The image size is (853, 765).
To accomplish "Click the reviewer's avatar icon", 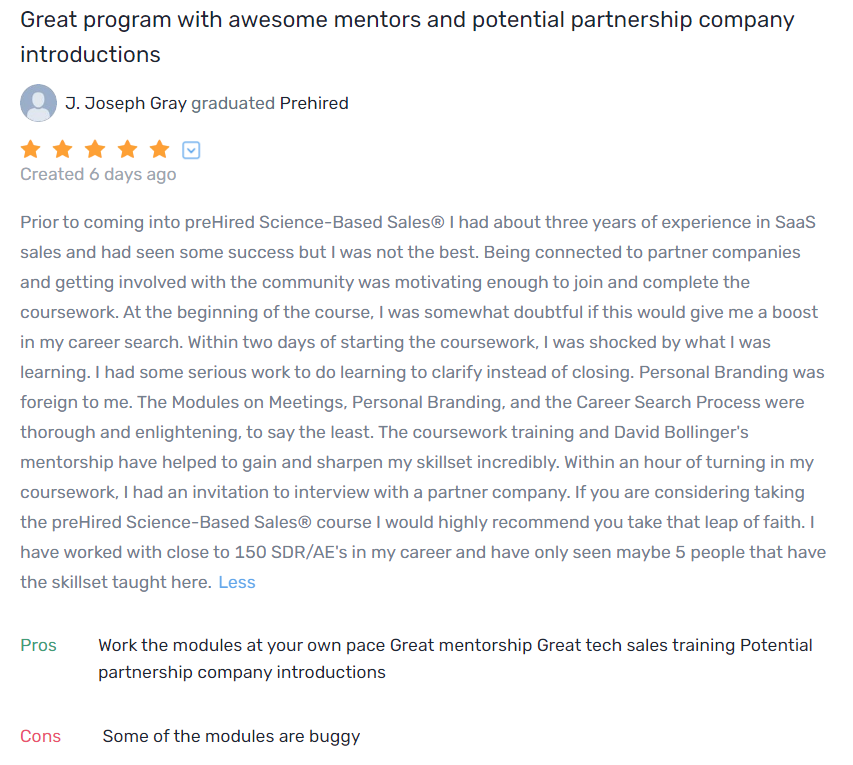I will [x=38, y=103].
